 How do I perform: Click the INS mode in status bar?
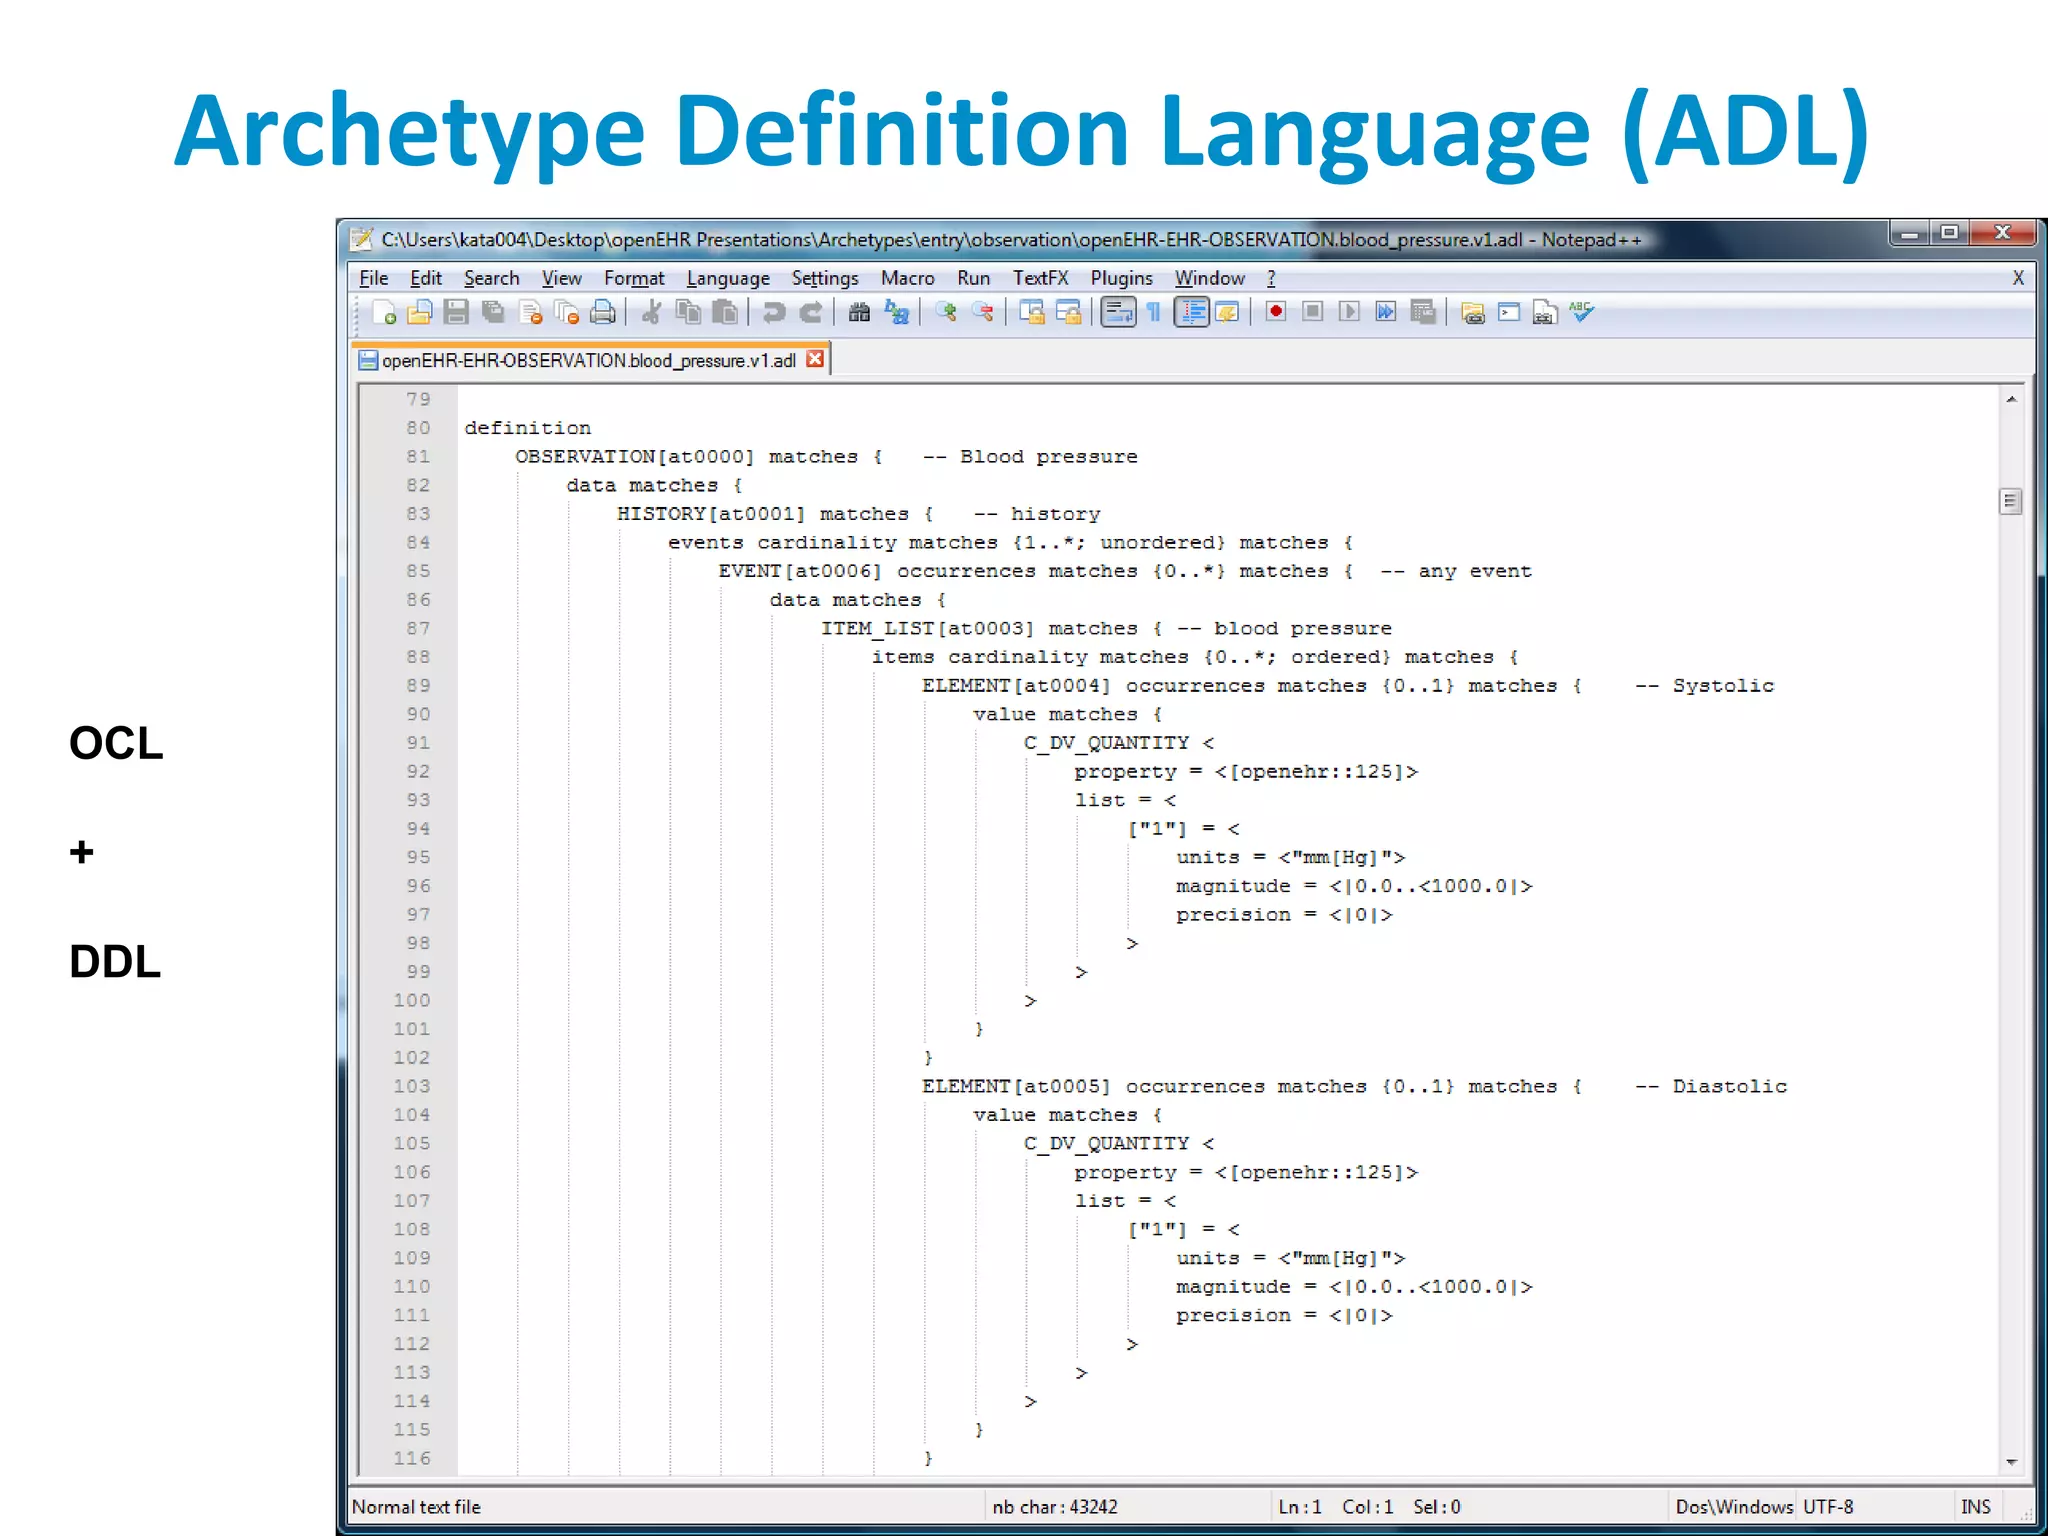point(1975,1507)
